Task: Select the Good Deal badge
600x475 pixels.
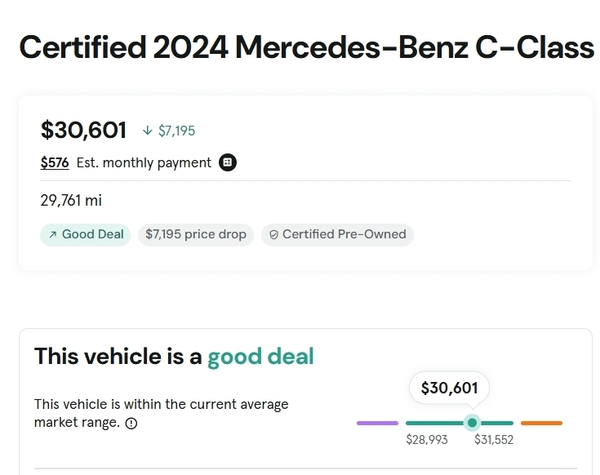Action: click(85, 235)
